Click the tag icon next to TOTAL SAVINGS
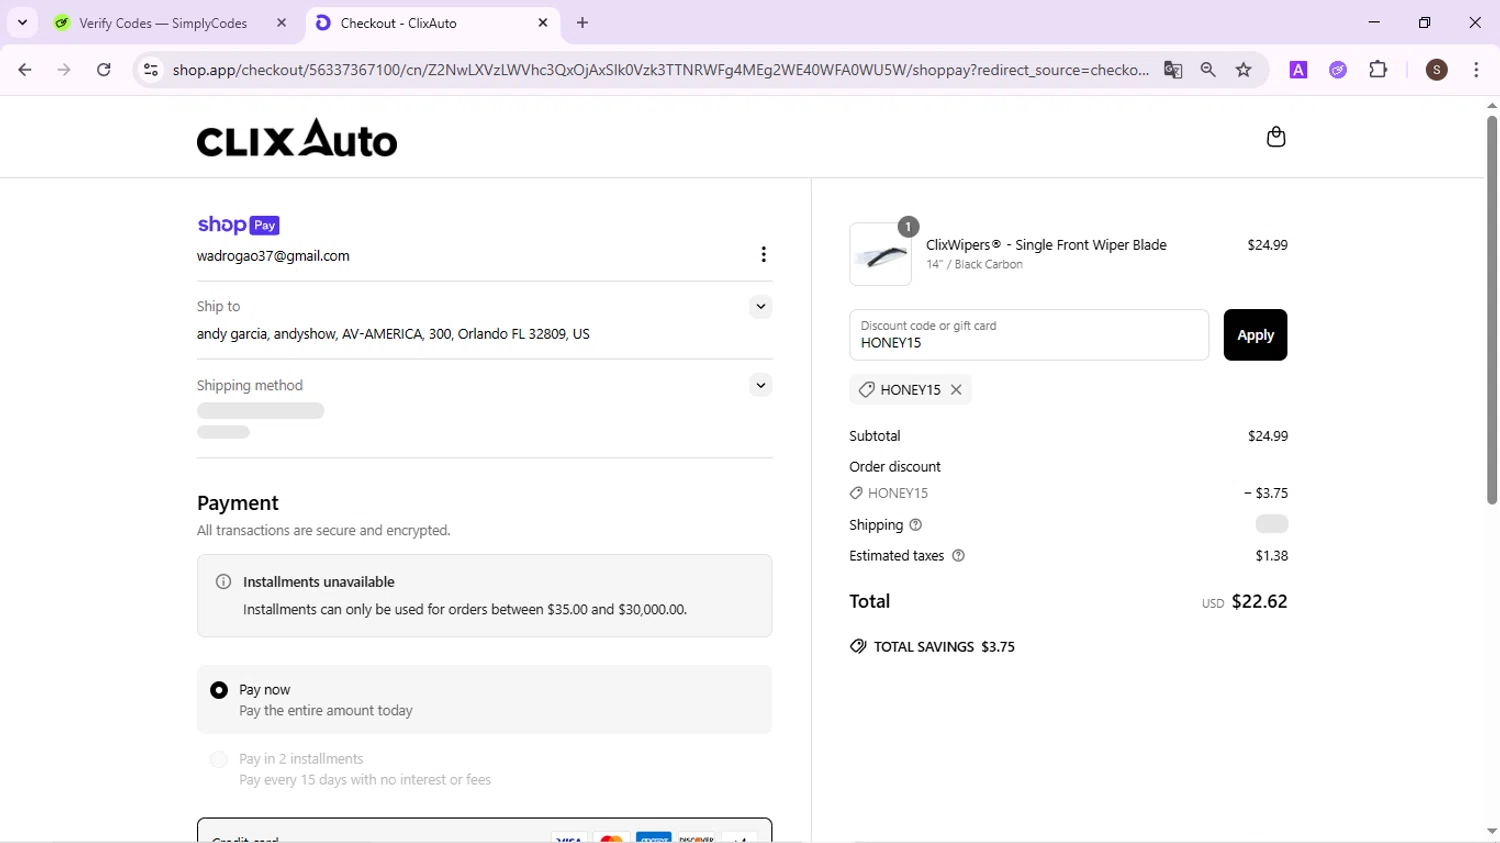Screen dimensions: 1500x843 point(858,647)
